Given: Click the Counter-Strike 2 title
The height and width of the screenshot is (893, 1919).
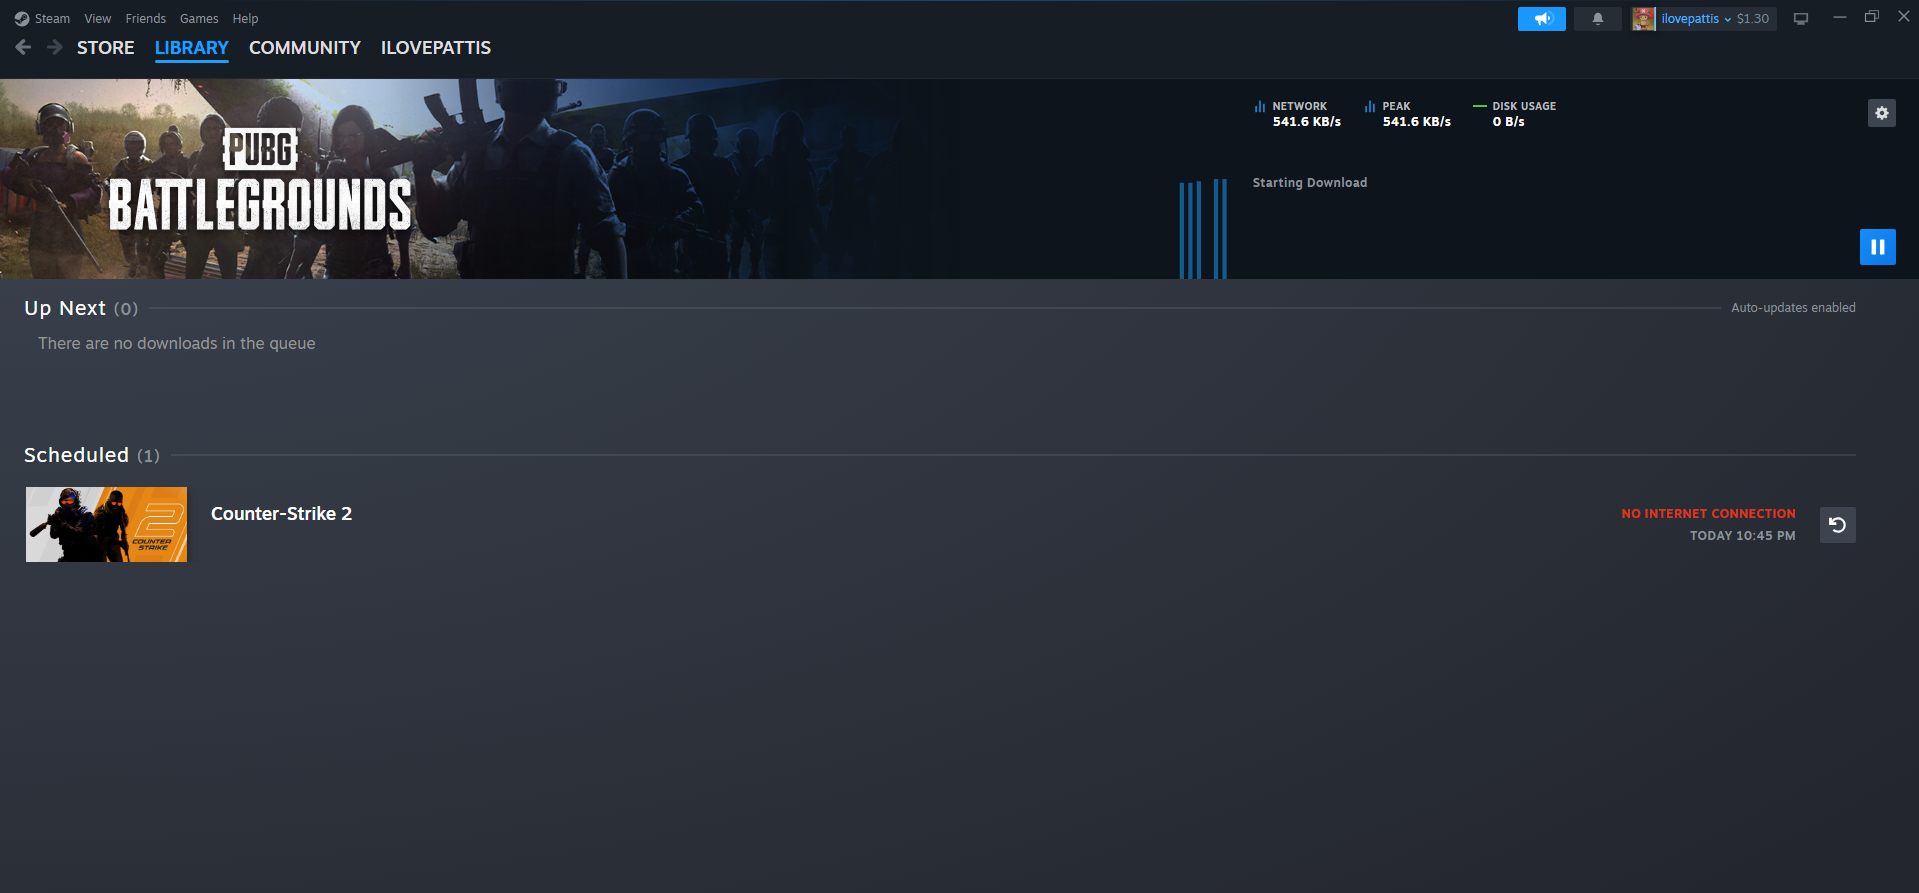Looking at the screenshot, I should (x=282, y=514).
